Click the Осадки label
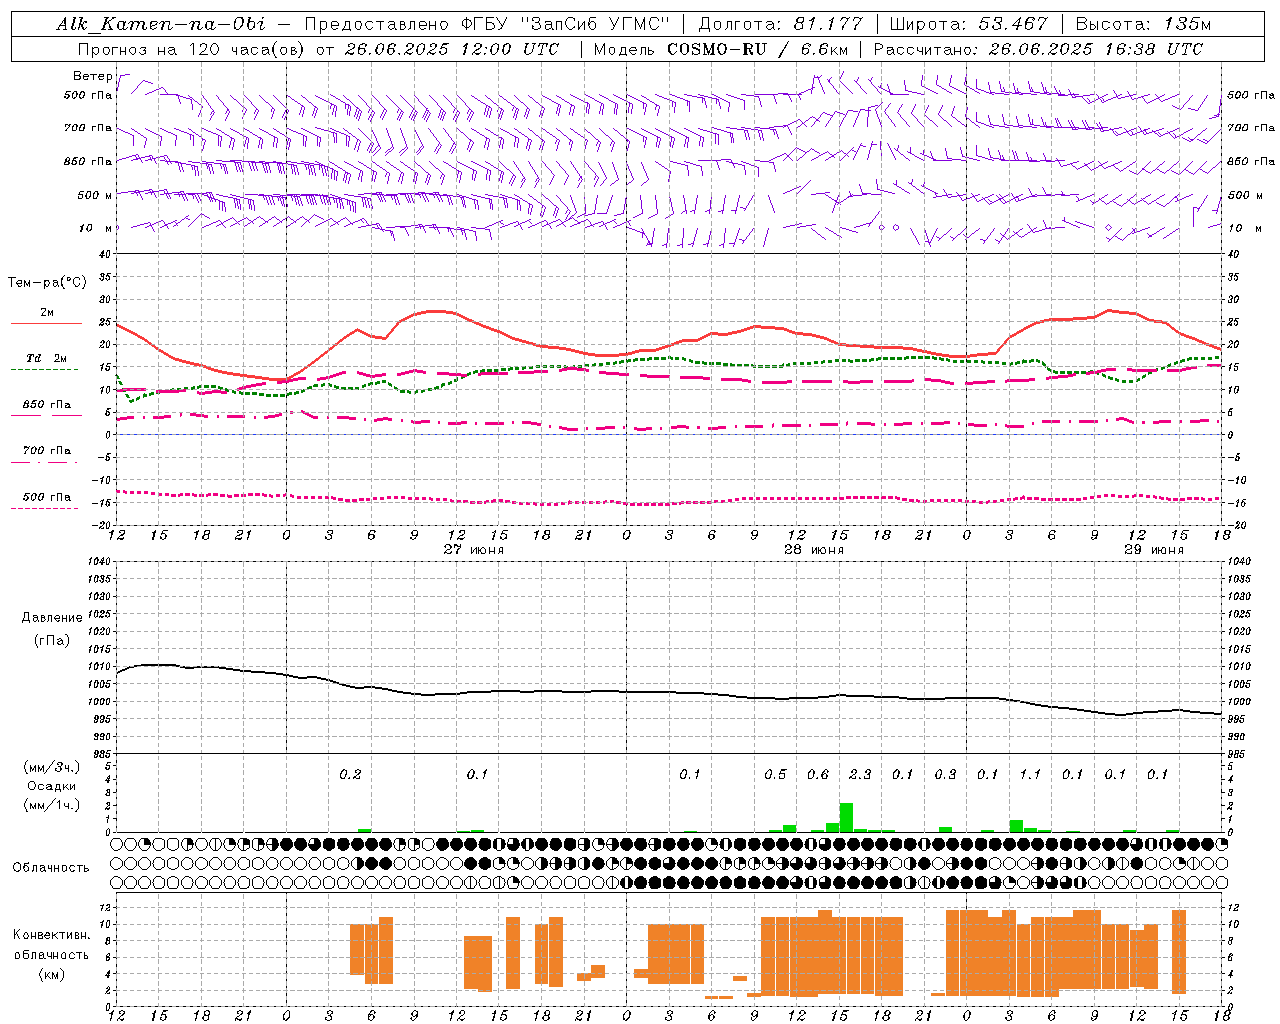Screen dimensions: 1280x1024 51,786
